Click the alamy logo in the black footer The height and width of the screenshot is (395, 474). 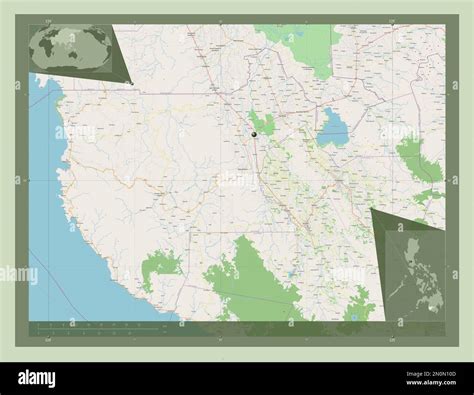pos(37,378)
